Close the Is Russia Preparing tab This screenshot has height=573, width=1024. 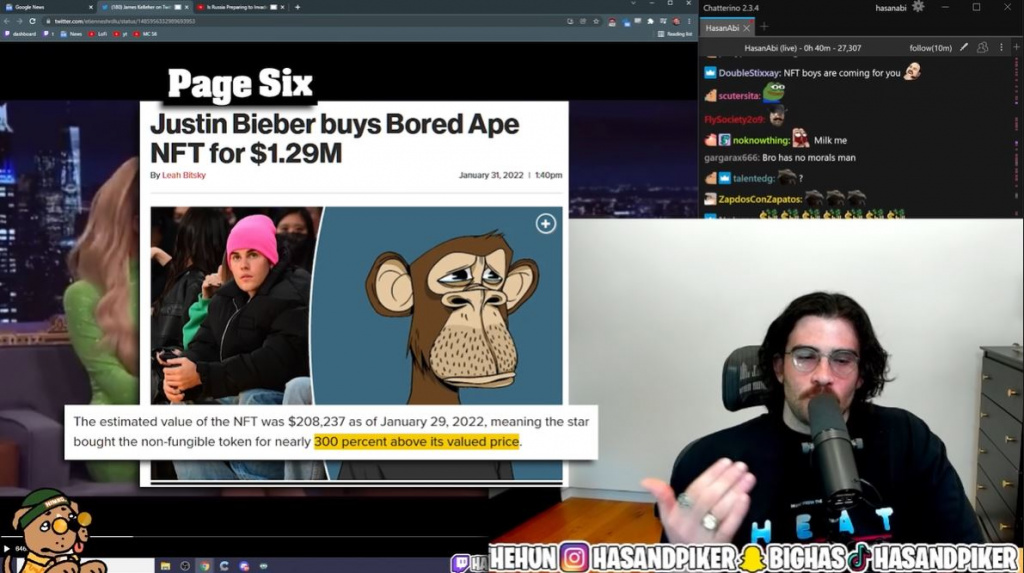click(282, 7)
